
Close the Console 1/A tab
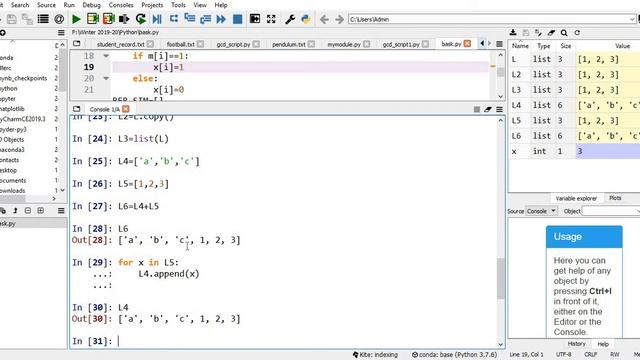coord(126,109)
